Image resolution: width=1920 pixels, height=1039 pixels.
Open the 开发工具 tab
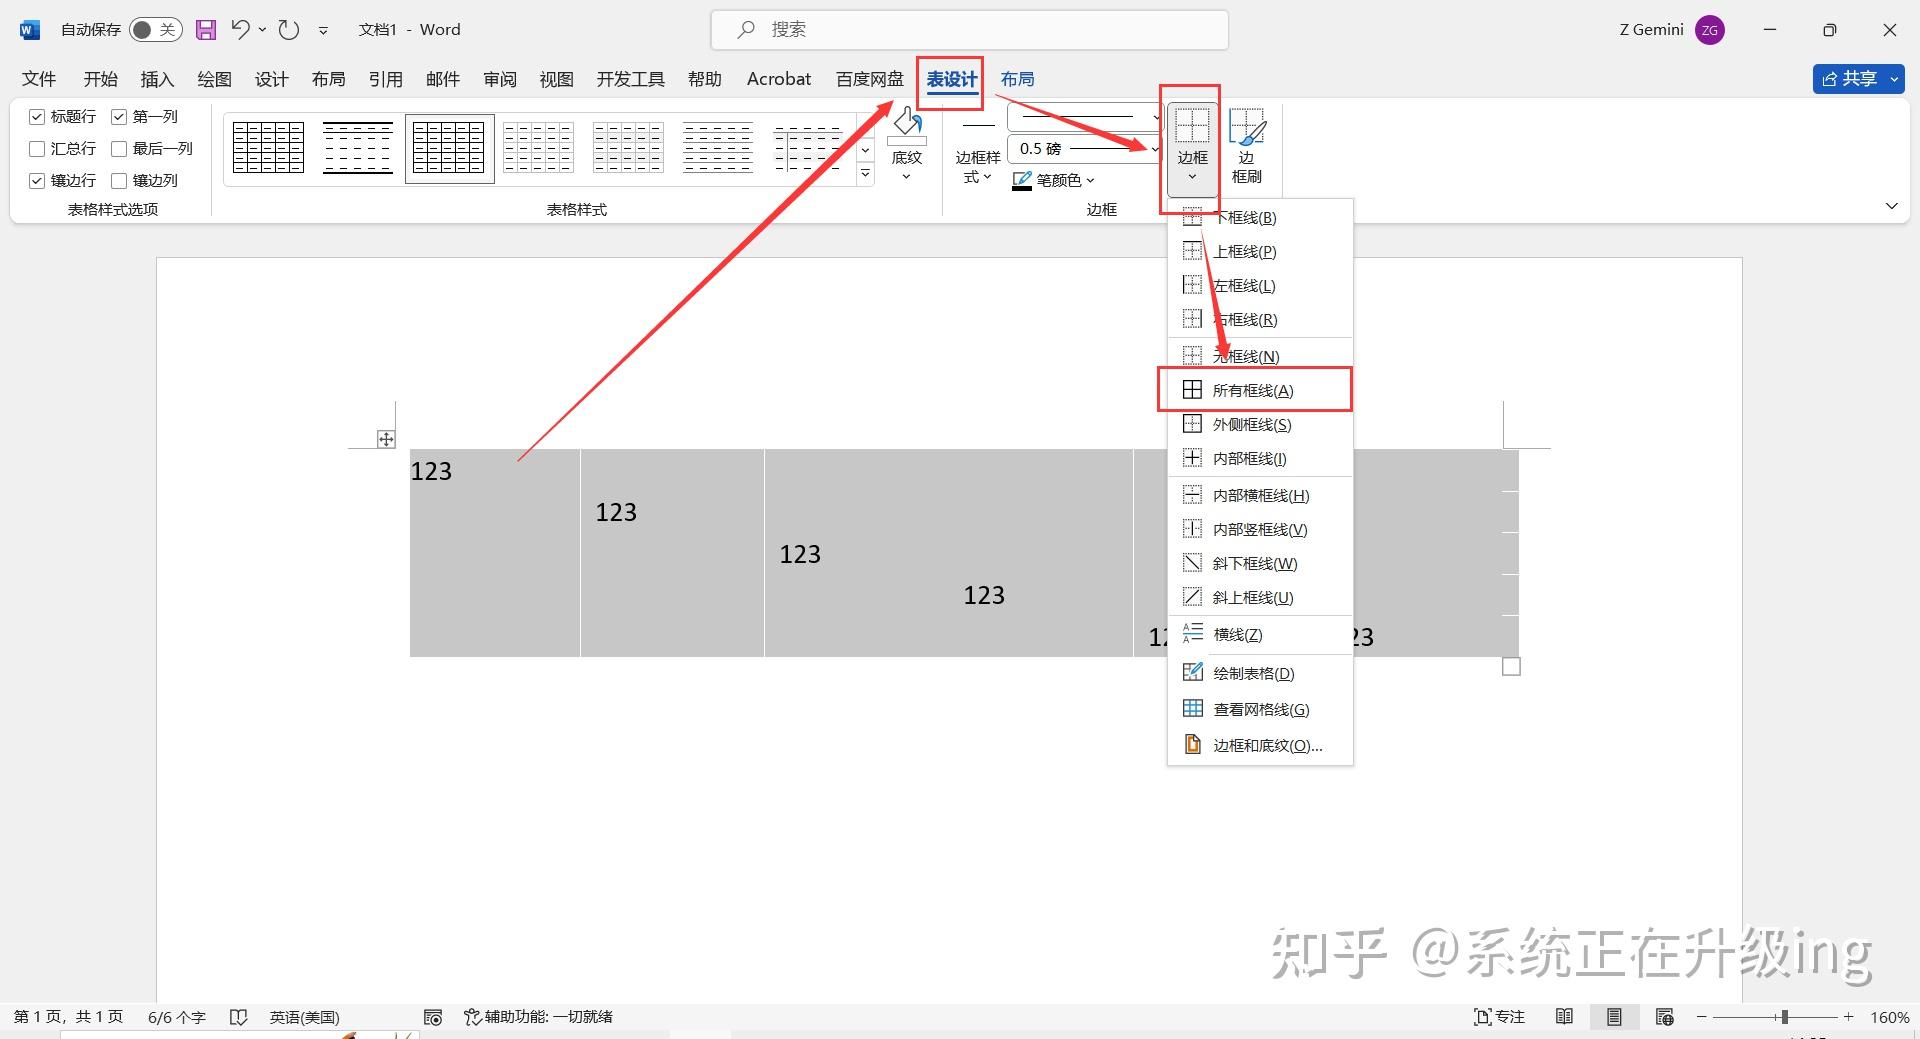tap(630, 79)
